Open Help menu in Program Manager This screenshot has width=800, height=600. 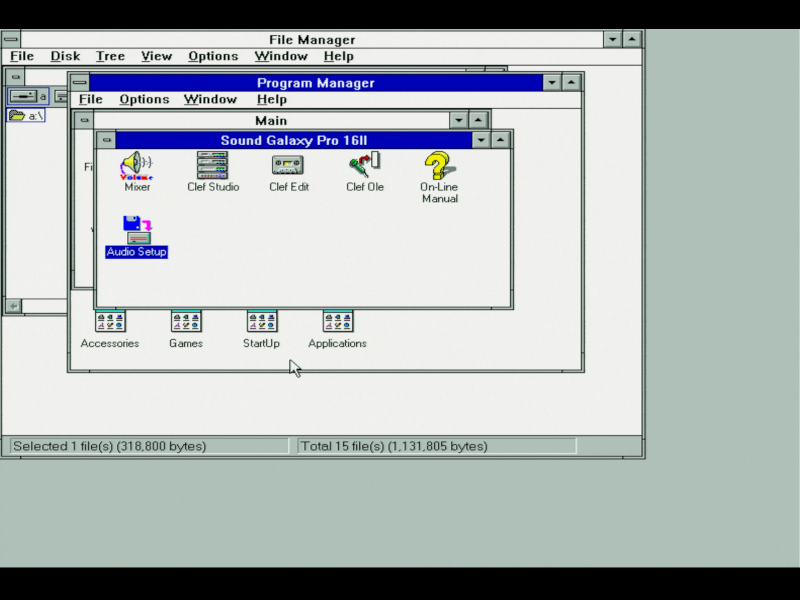click(x=272, y=99)
